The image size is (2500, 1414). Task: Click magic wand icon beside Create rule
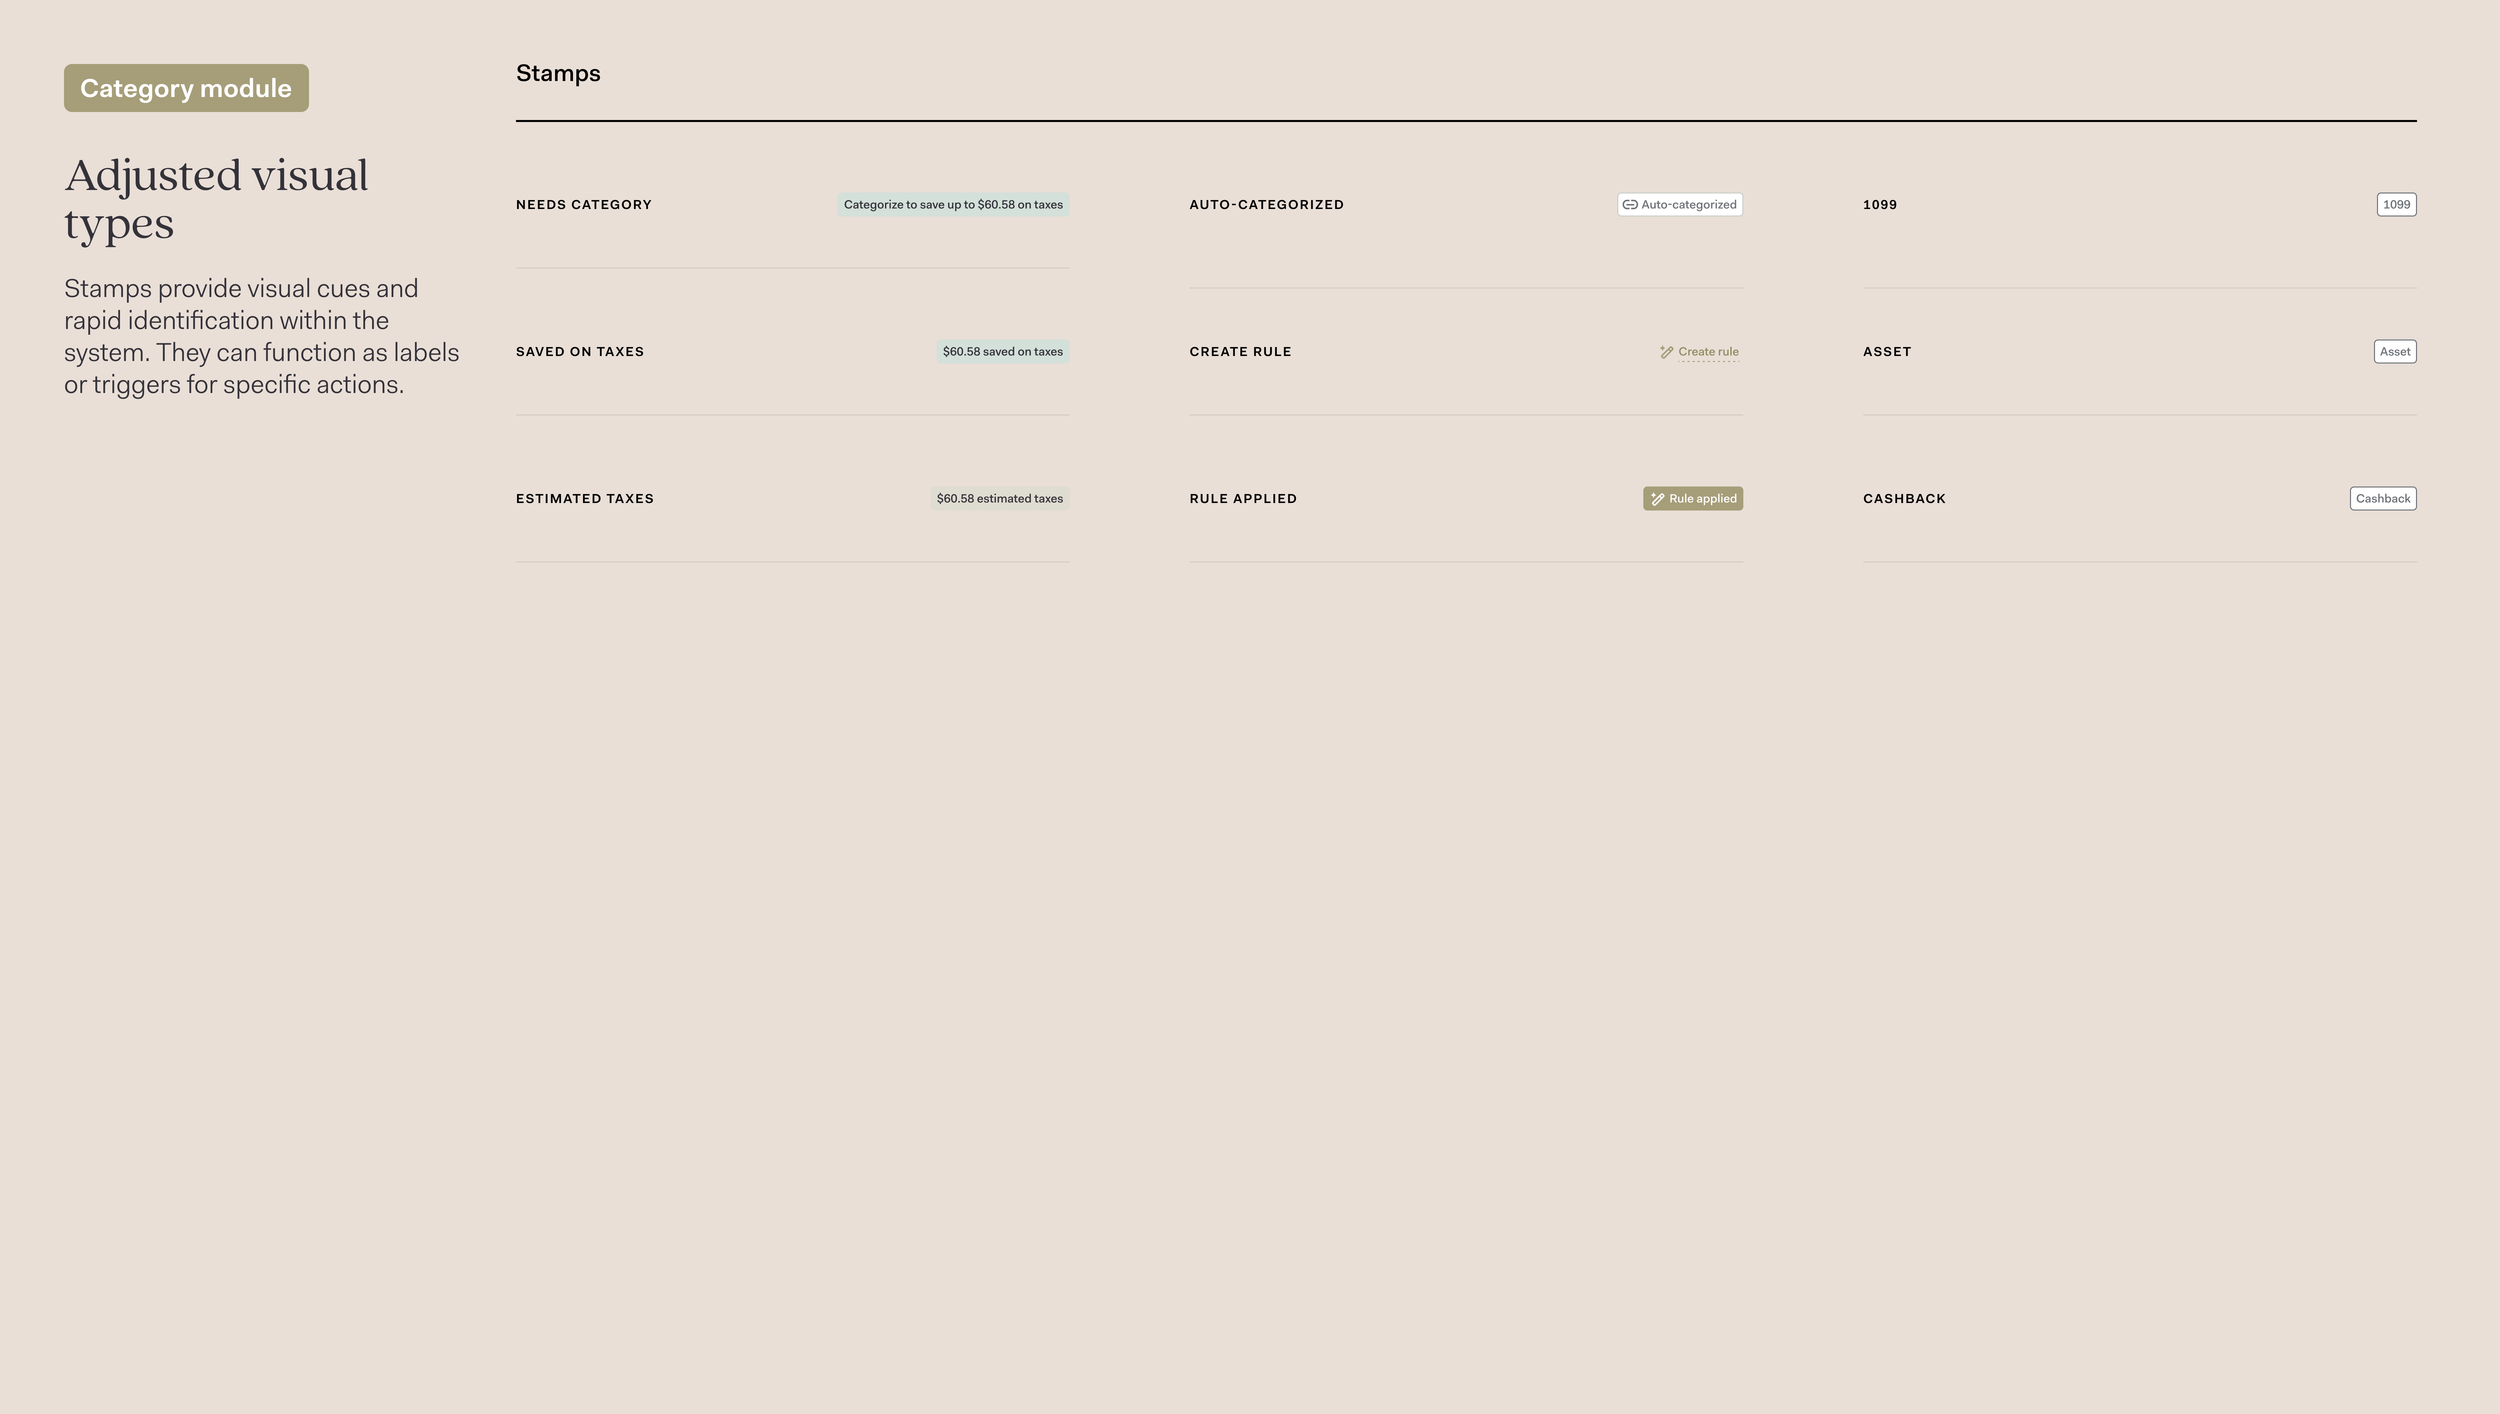click(x=1666, y=352)
